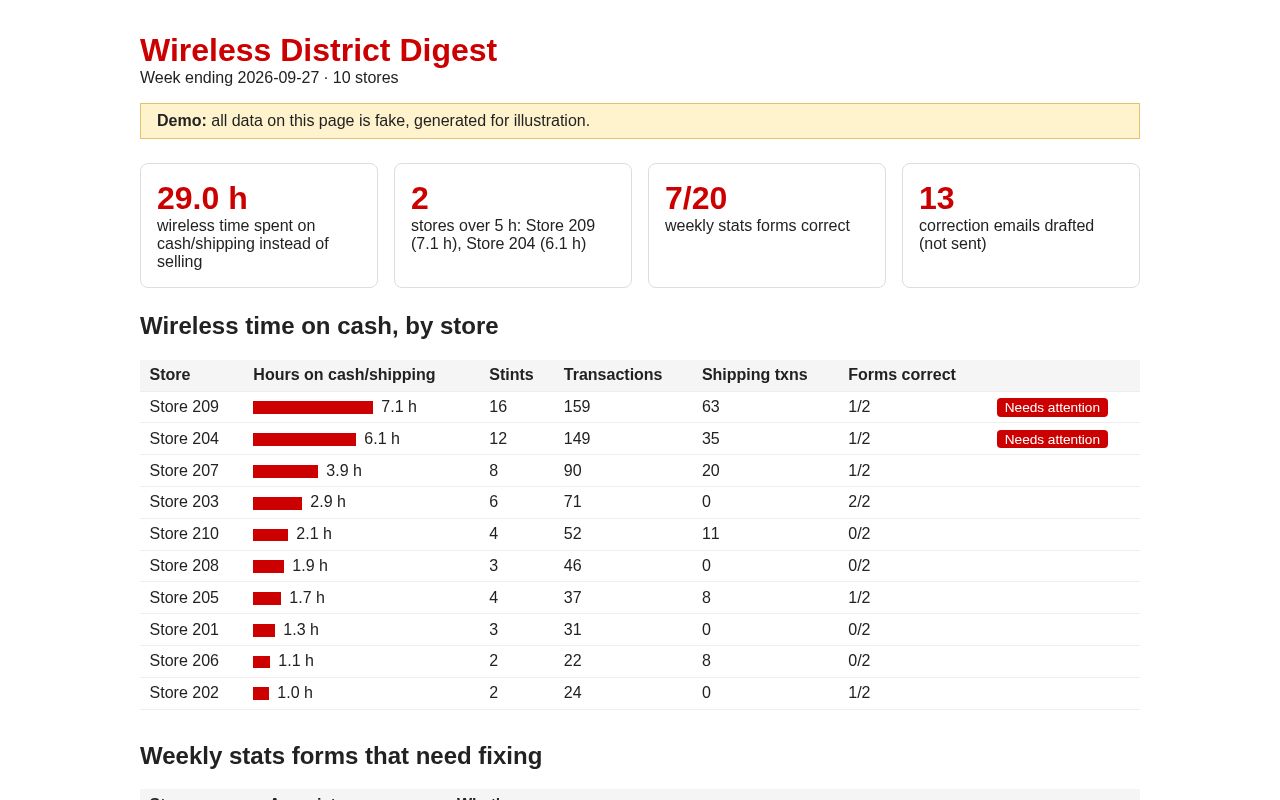Click the 'Wireless time on cash, by store' heading
Image resolution: width=1280 pixels, height=800 pixels.
[x=319, y=326]
